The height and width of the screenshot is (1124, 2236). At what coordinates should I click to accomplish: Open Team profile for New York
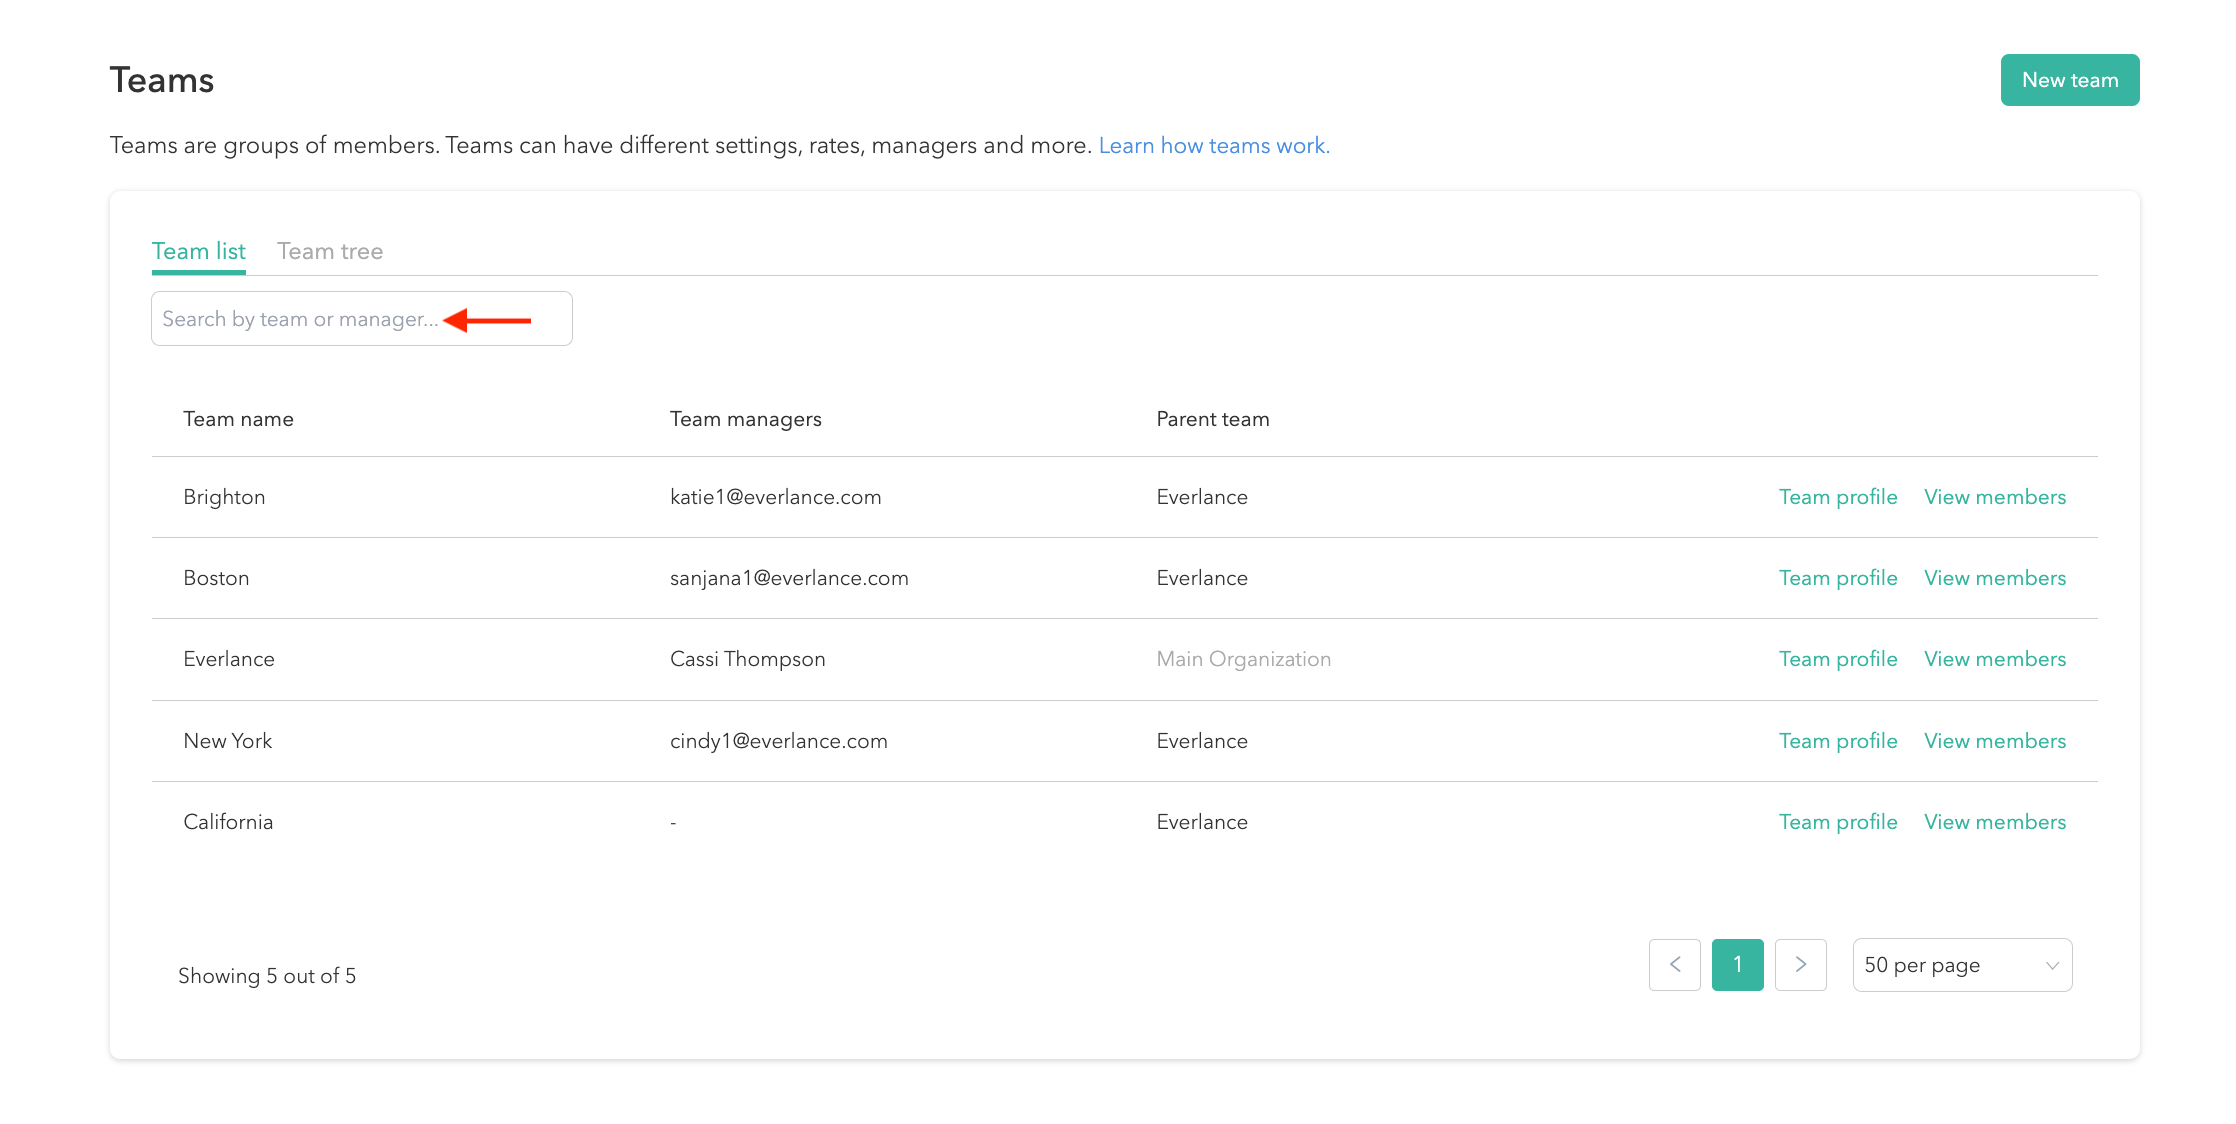1837,741
